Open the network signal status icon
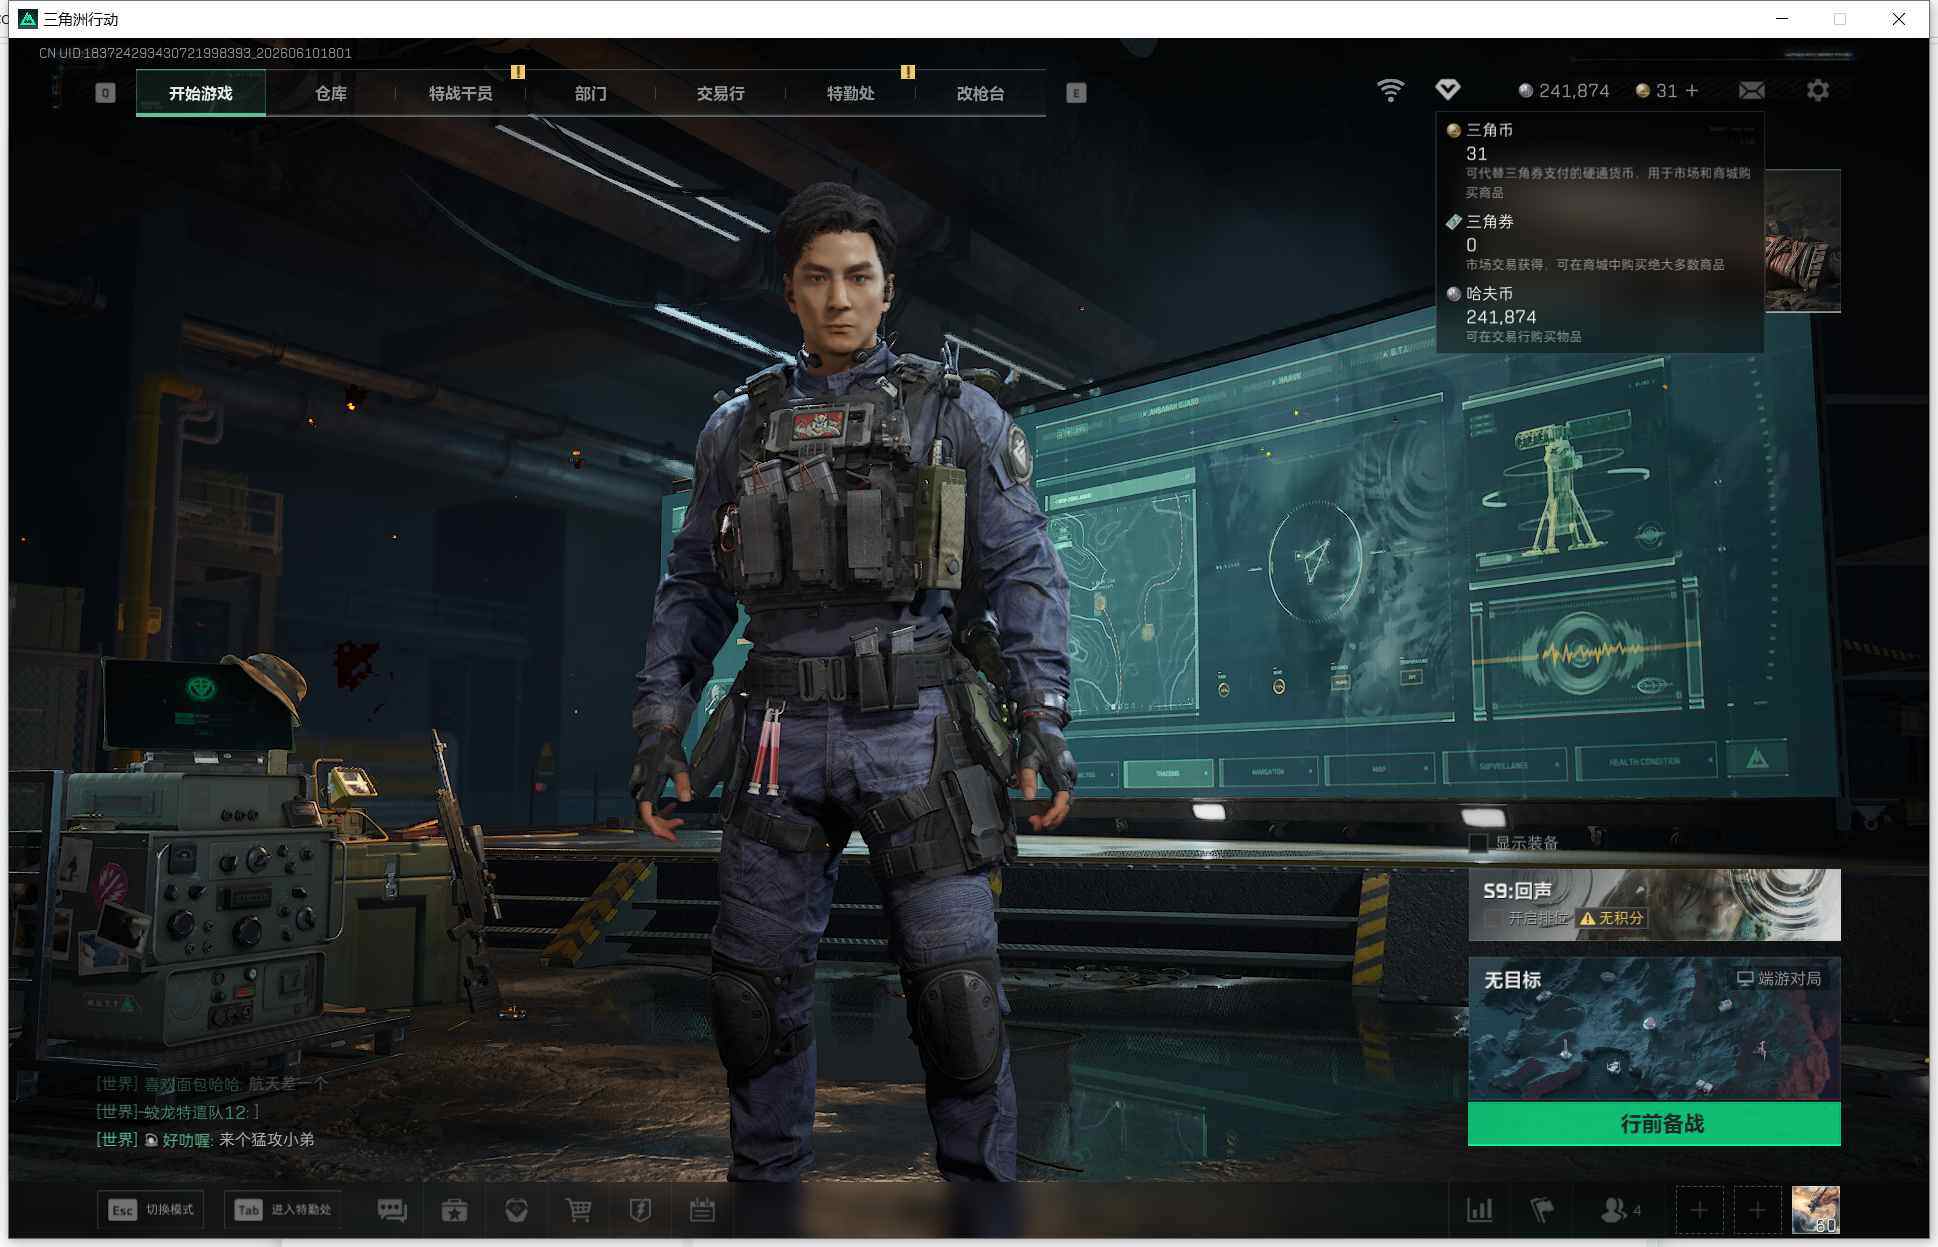Viewport: 1938px width, 1247px height. [x=1390, y=91]
